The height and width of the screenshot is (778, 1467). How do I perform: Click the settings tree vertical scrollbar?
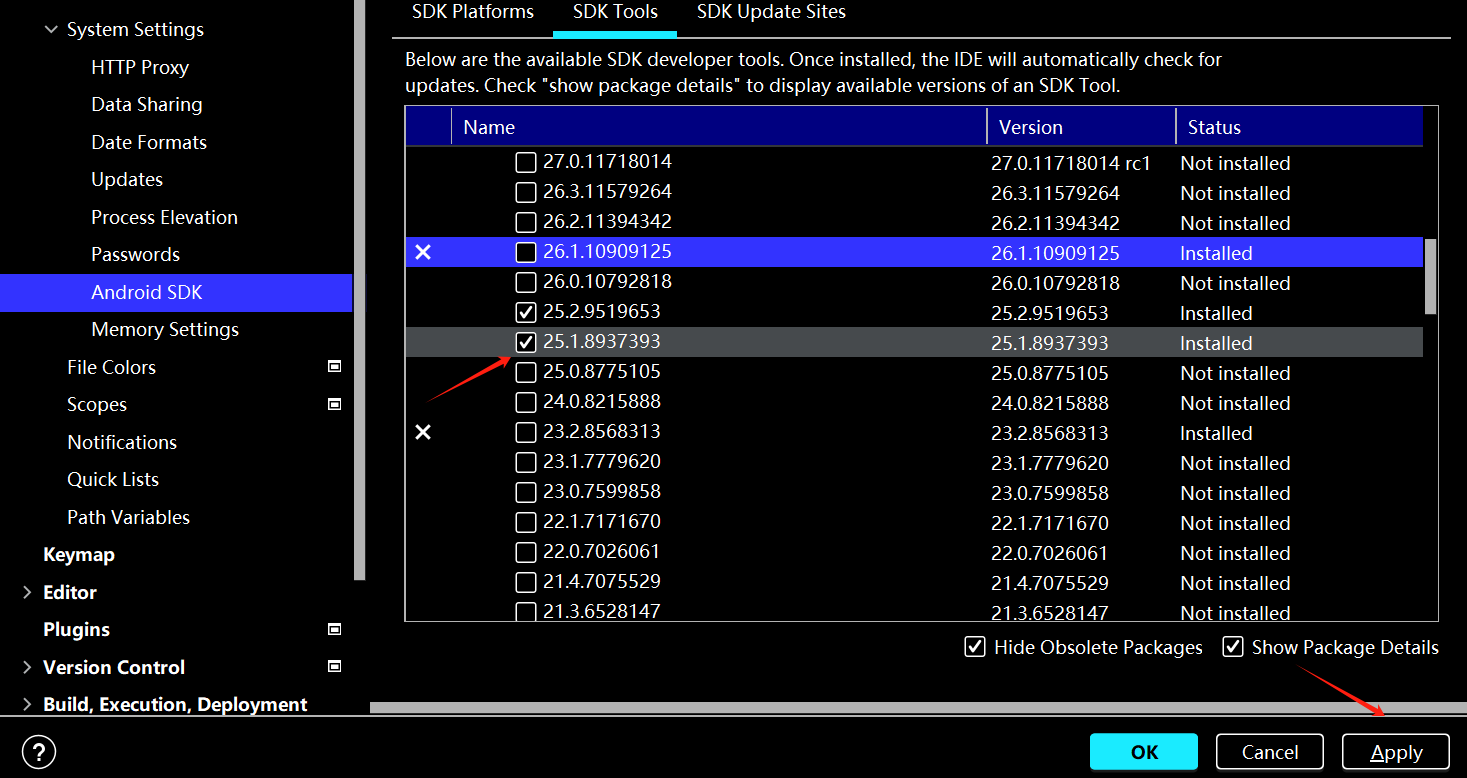click(360, 290)
